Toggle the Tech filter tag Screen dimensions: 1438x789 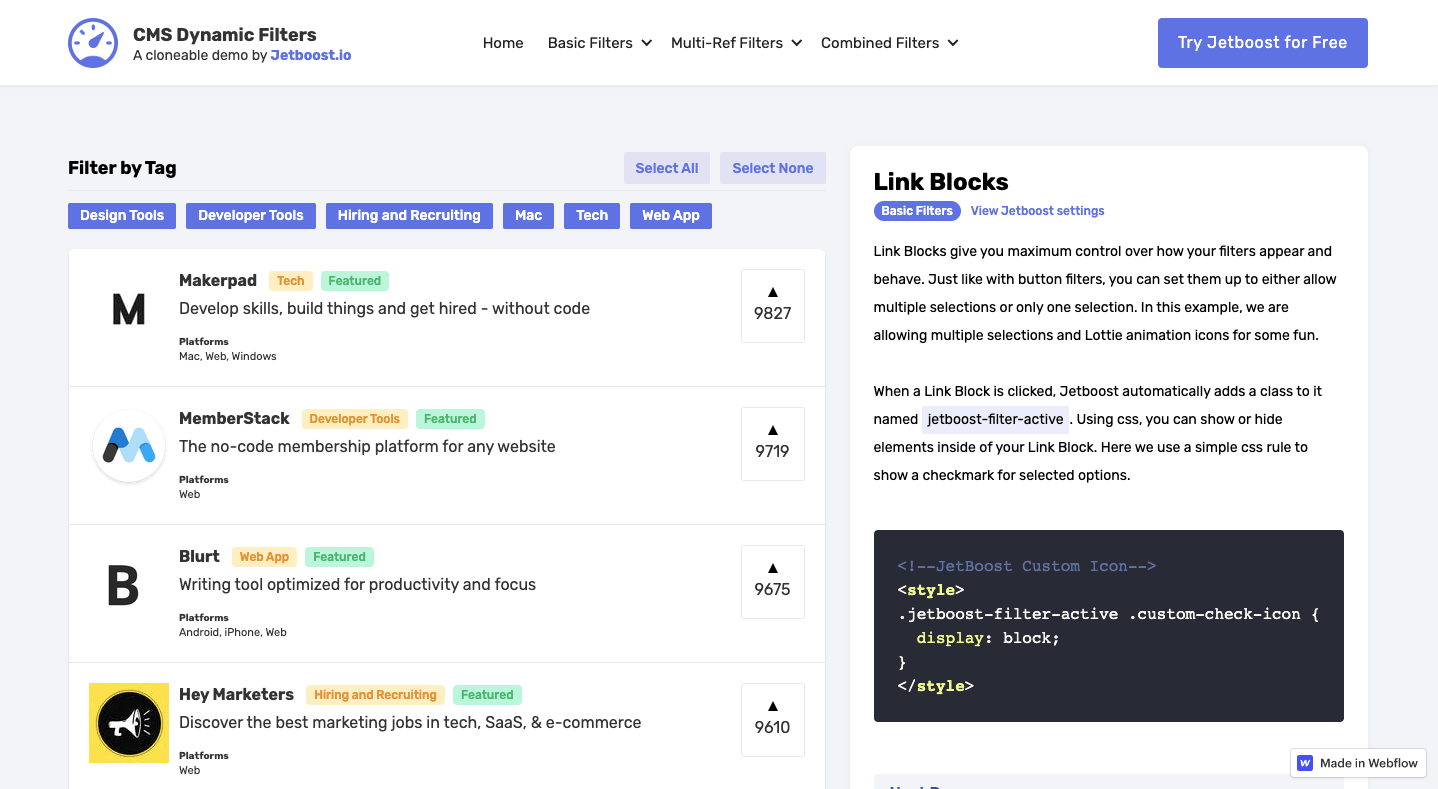(x=591, y=215)
